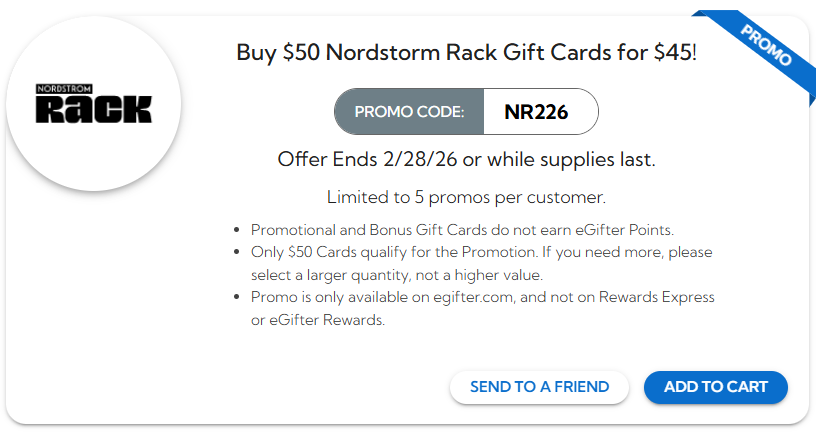Add the gift card to cart
826x432 pixels.
(715, 387)
